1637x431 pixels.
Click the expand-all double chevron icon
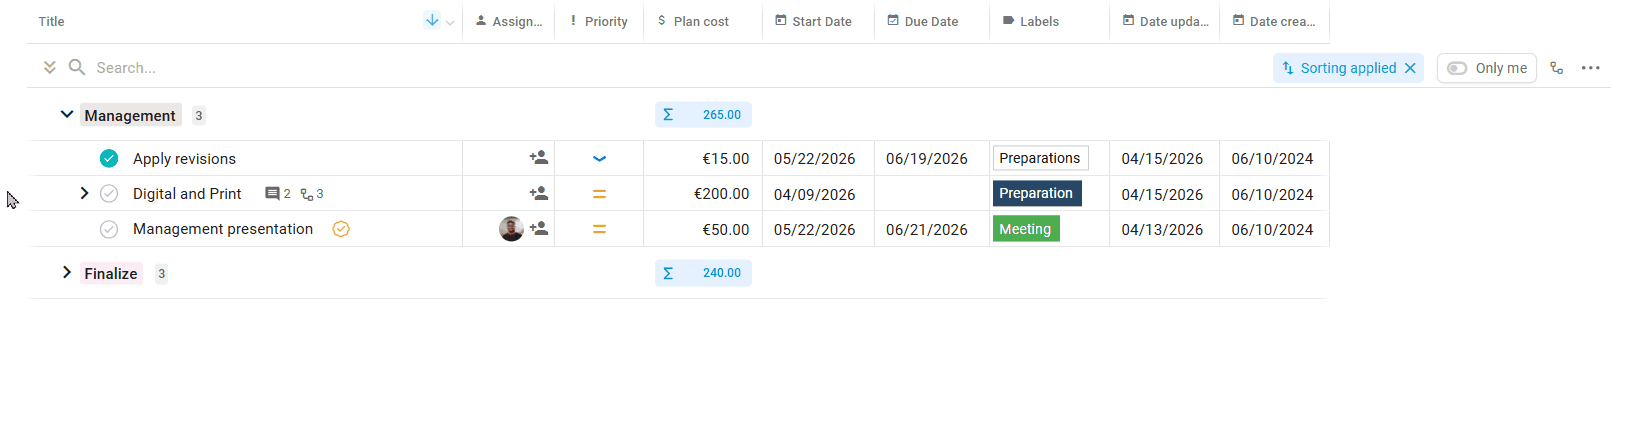pos(49,67)
